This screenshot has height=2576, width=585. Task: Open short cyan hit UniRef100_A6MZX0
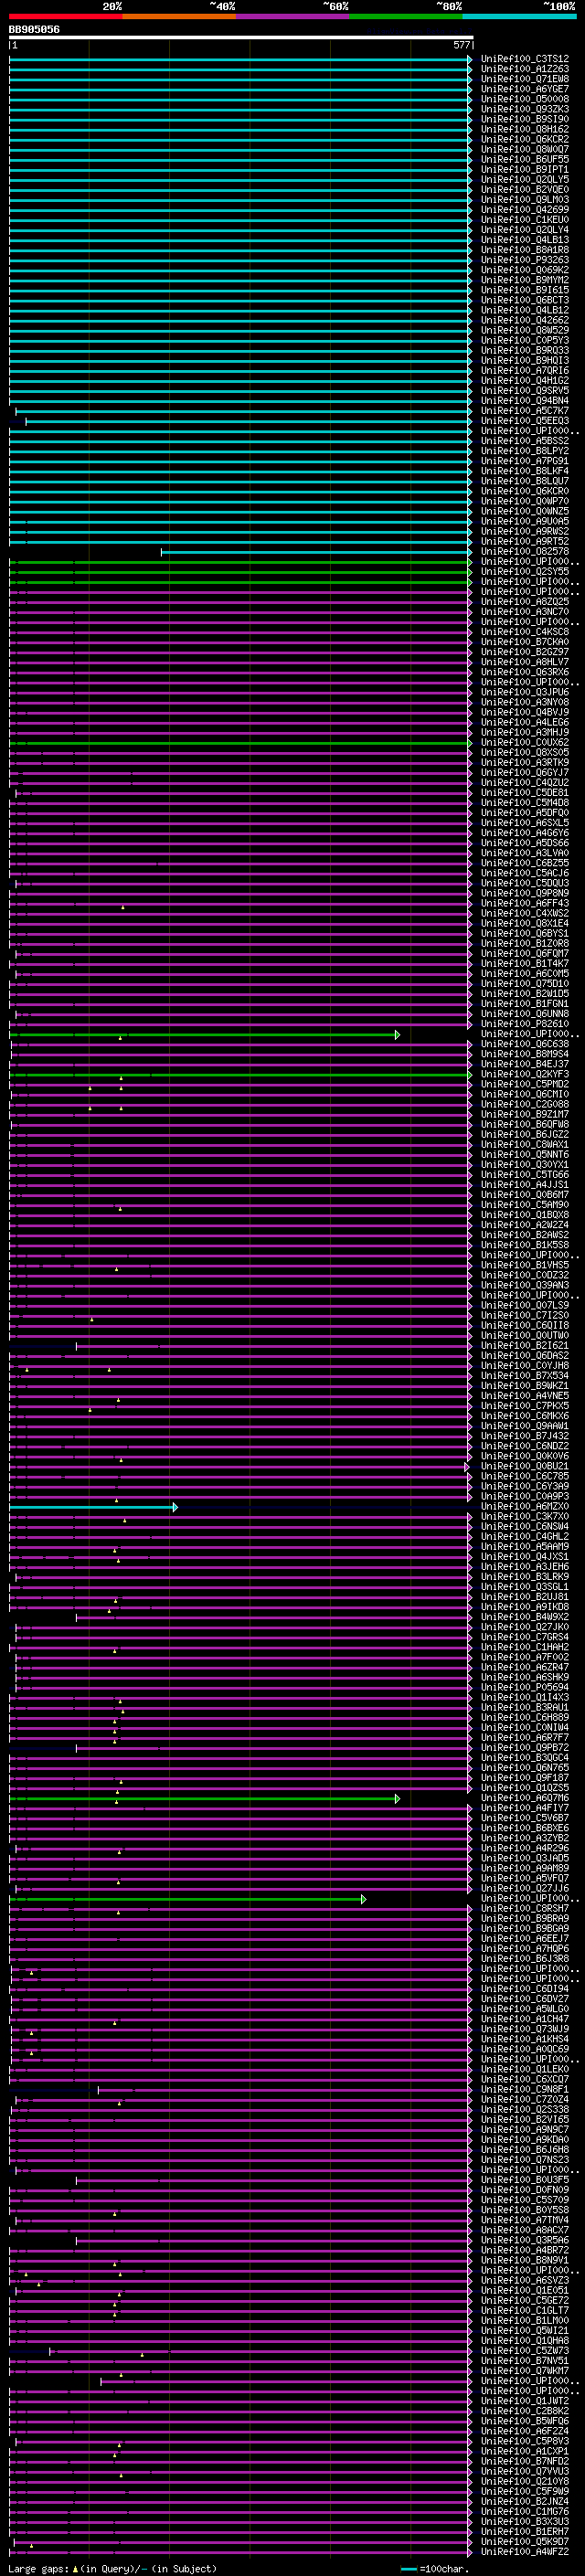point(525,1507)
